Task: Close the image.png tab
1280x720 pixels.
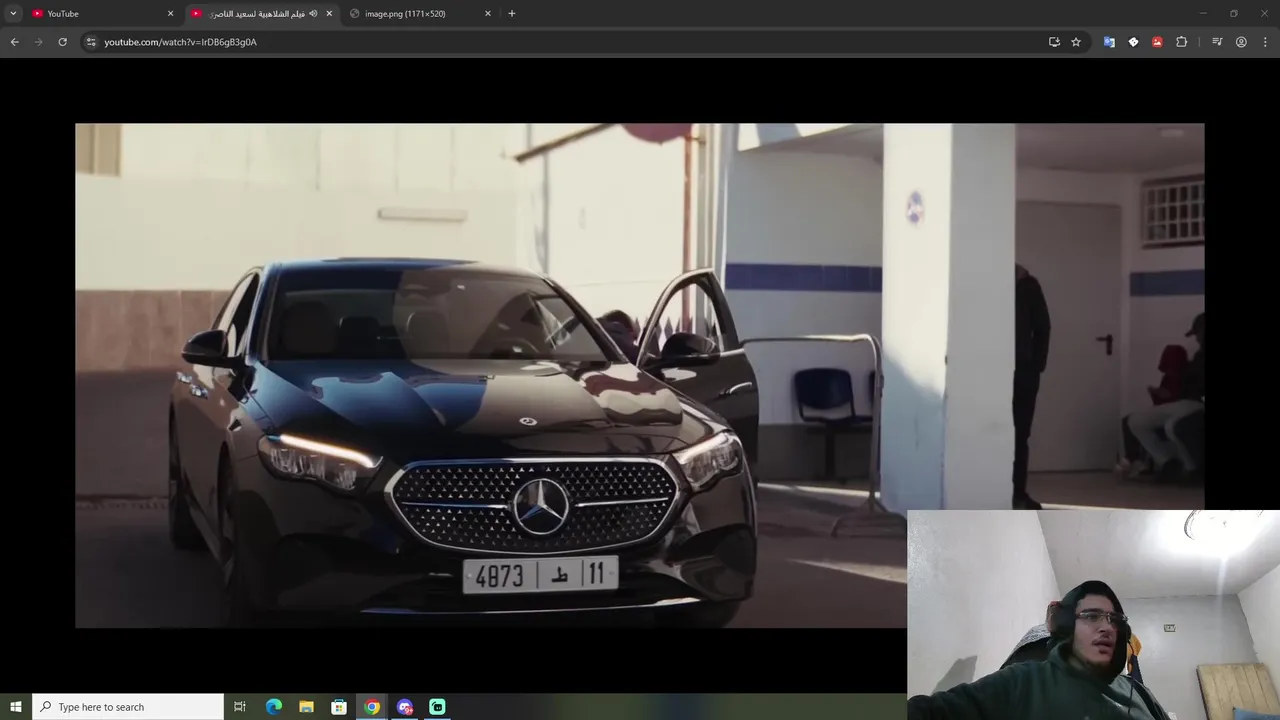Action: pos(488,13)
